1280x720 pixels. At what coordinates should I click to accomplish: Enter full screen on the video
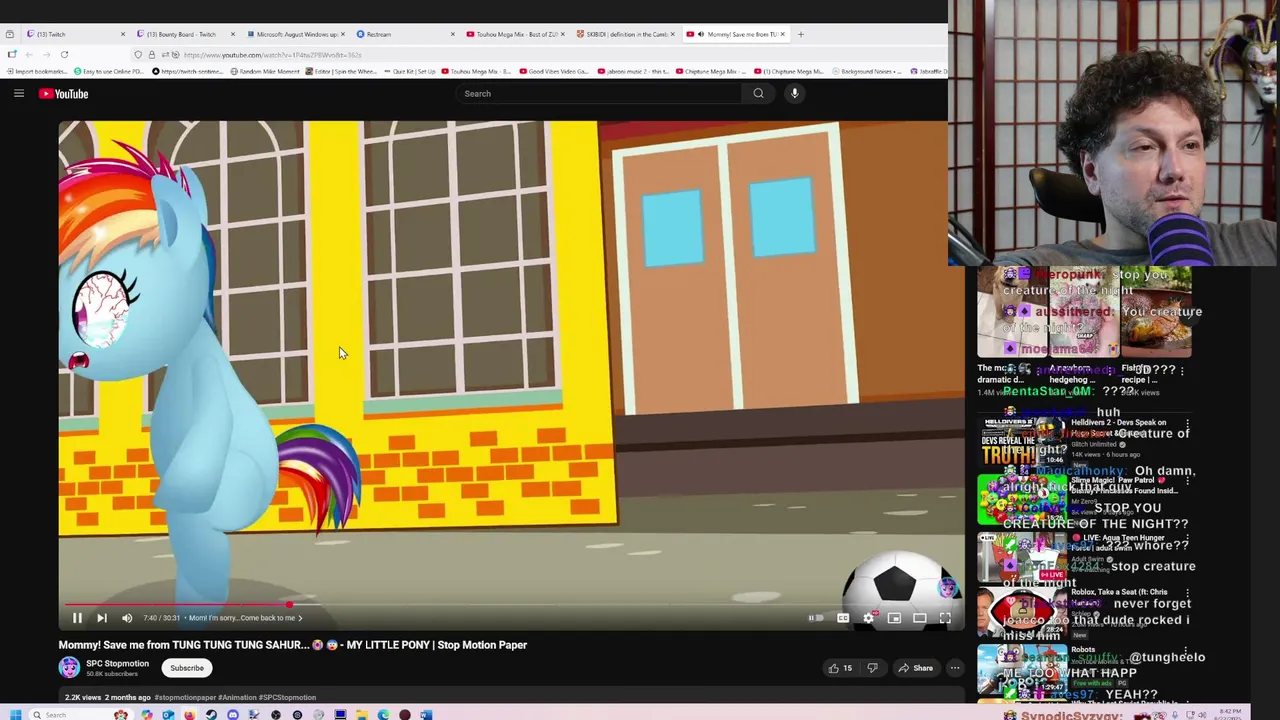click(x=945, y=618)
